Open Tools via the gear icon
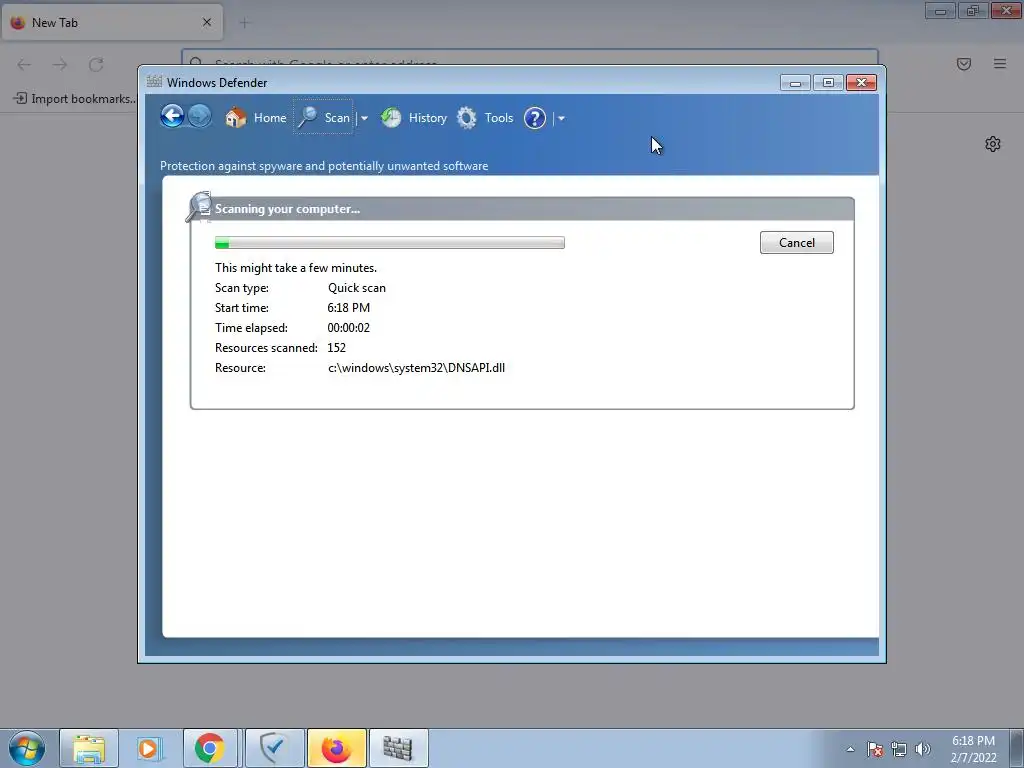This screenshot has width=1024, height=768. [466, 118]
